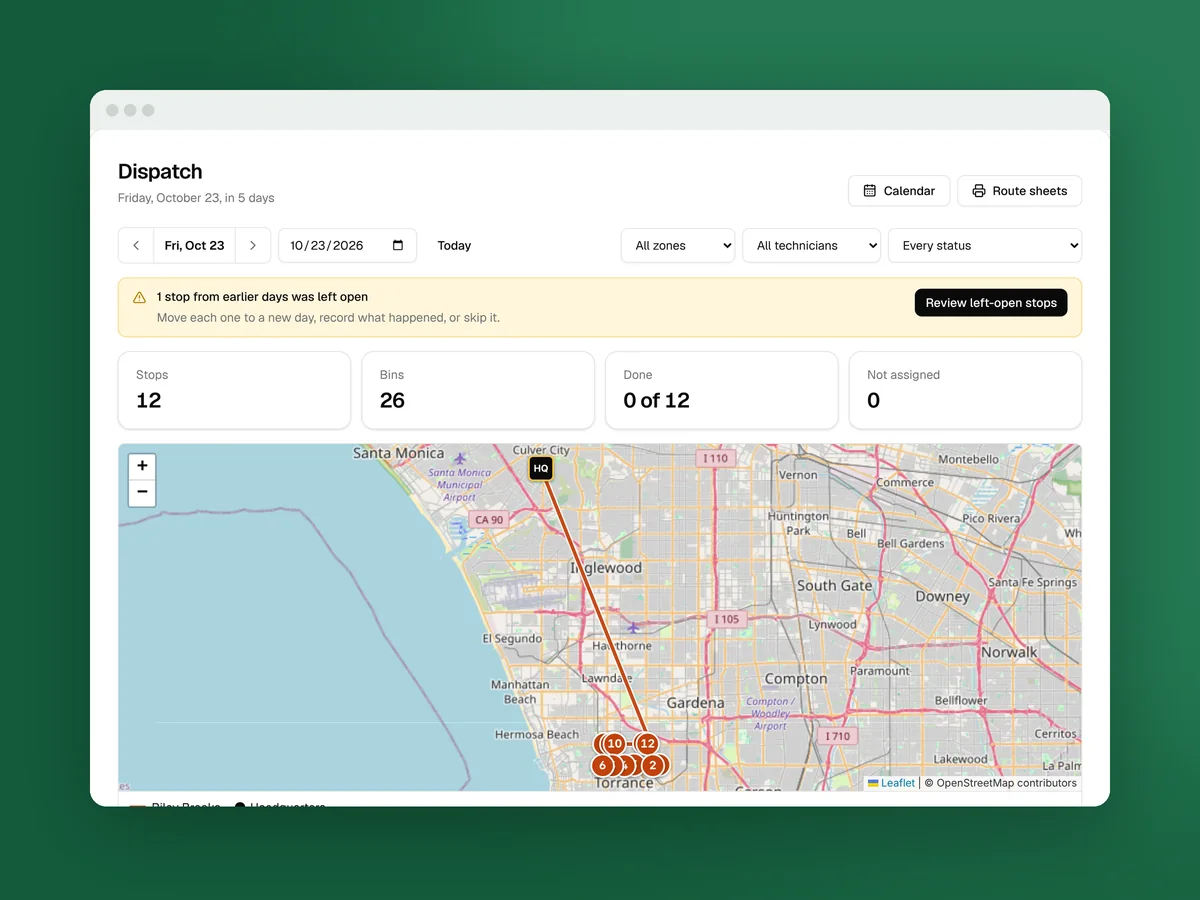
Task: Click the 'Friday, October 23, in 5 days' subtitle
Action: tap(196, 198)
